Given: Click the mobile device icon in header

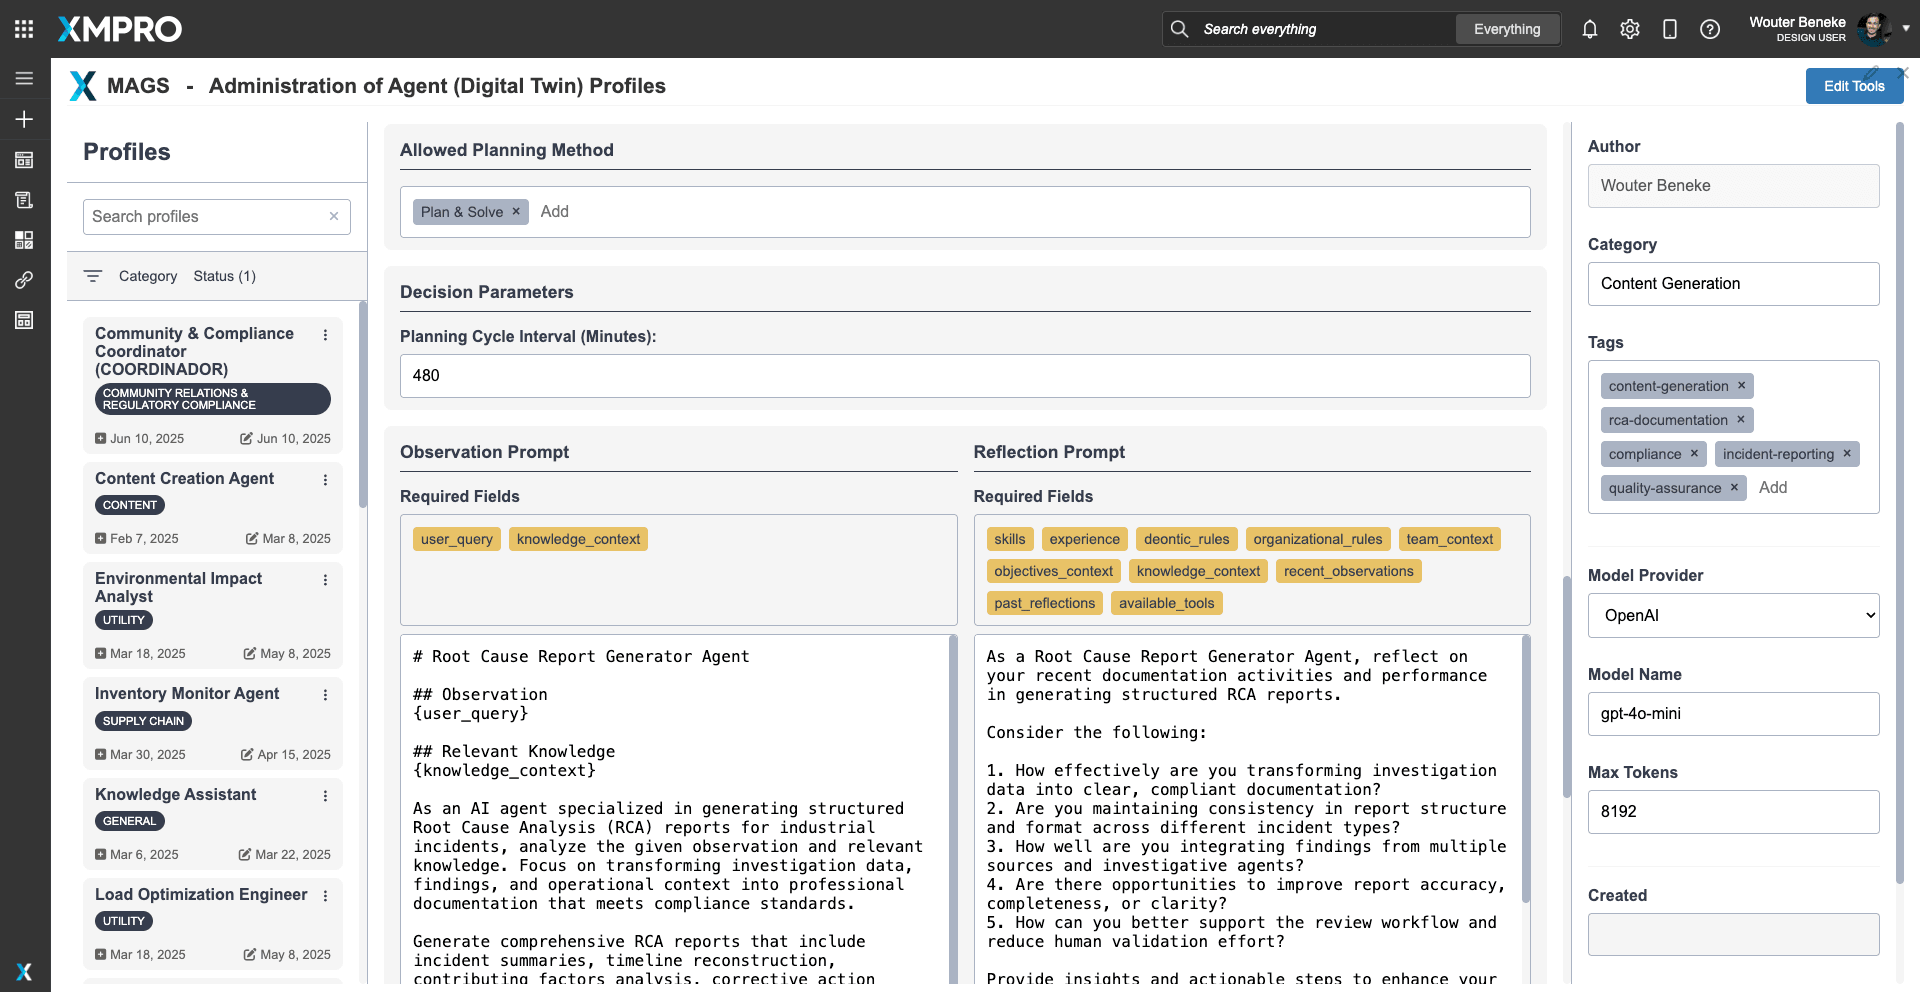Looking at the screenshot, I should [x=1669, y=29].
